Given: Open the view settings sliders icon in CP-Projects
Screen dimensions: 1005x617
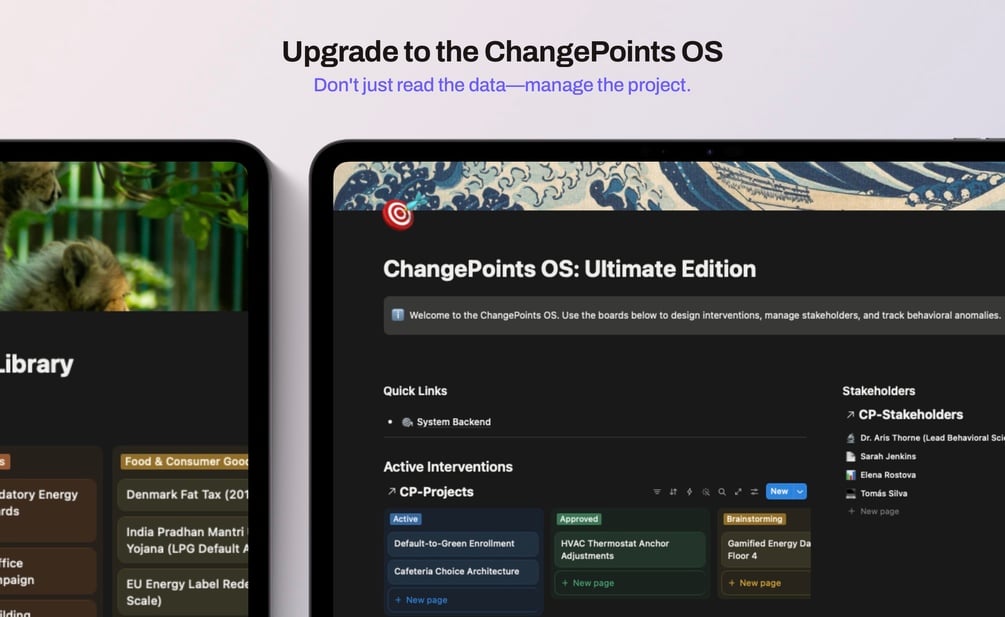Looking at the screenshot, I should pyautogui.click(x=754, y=492).
